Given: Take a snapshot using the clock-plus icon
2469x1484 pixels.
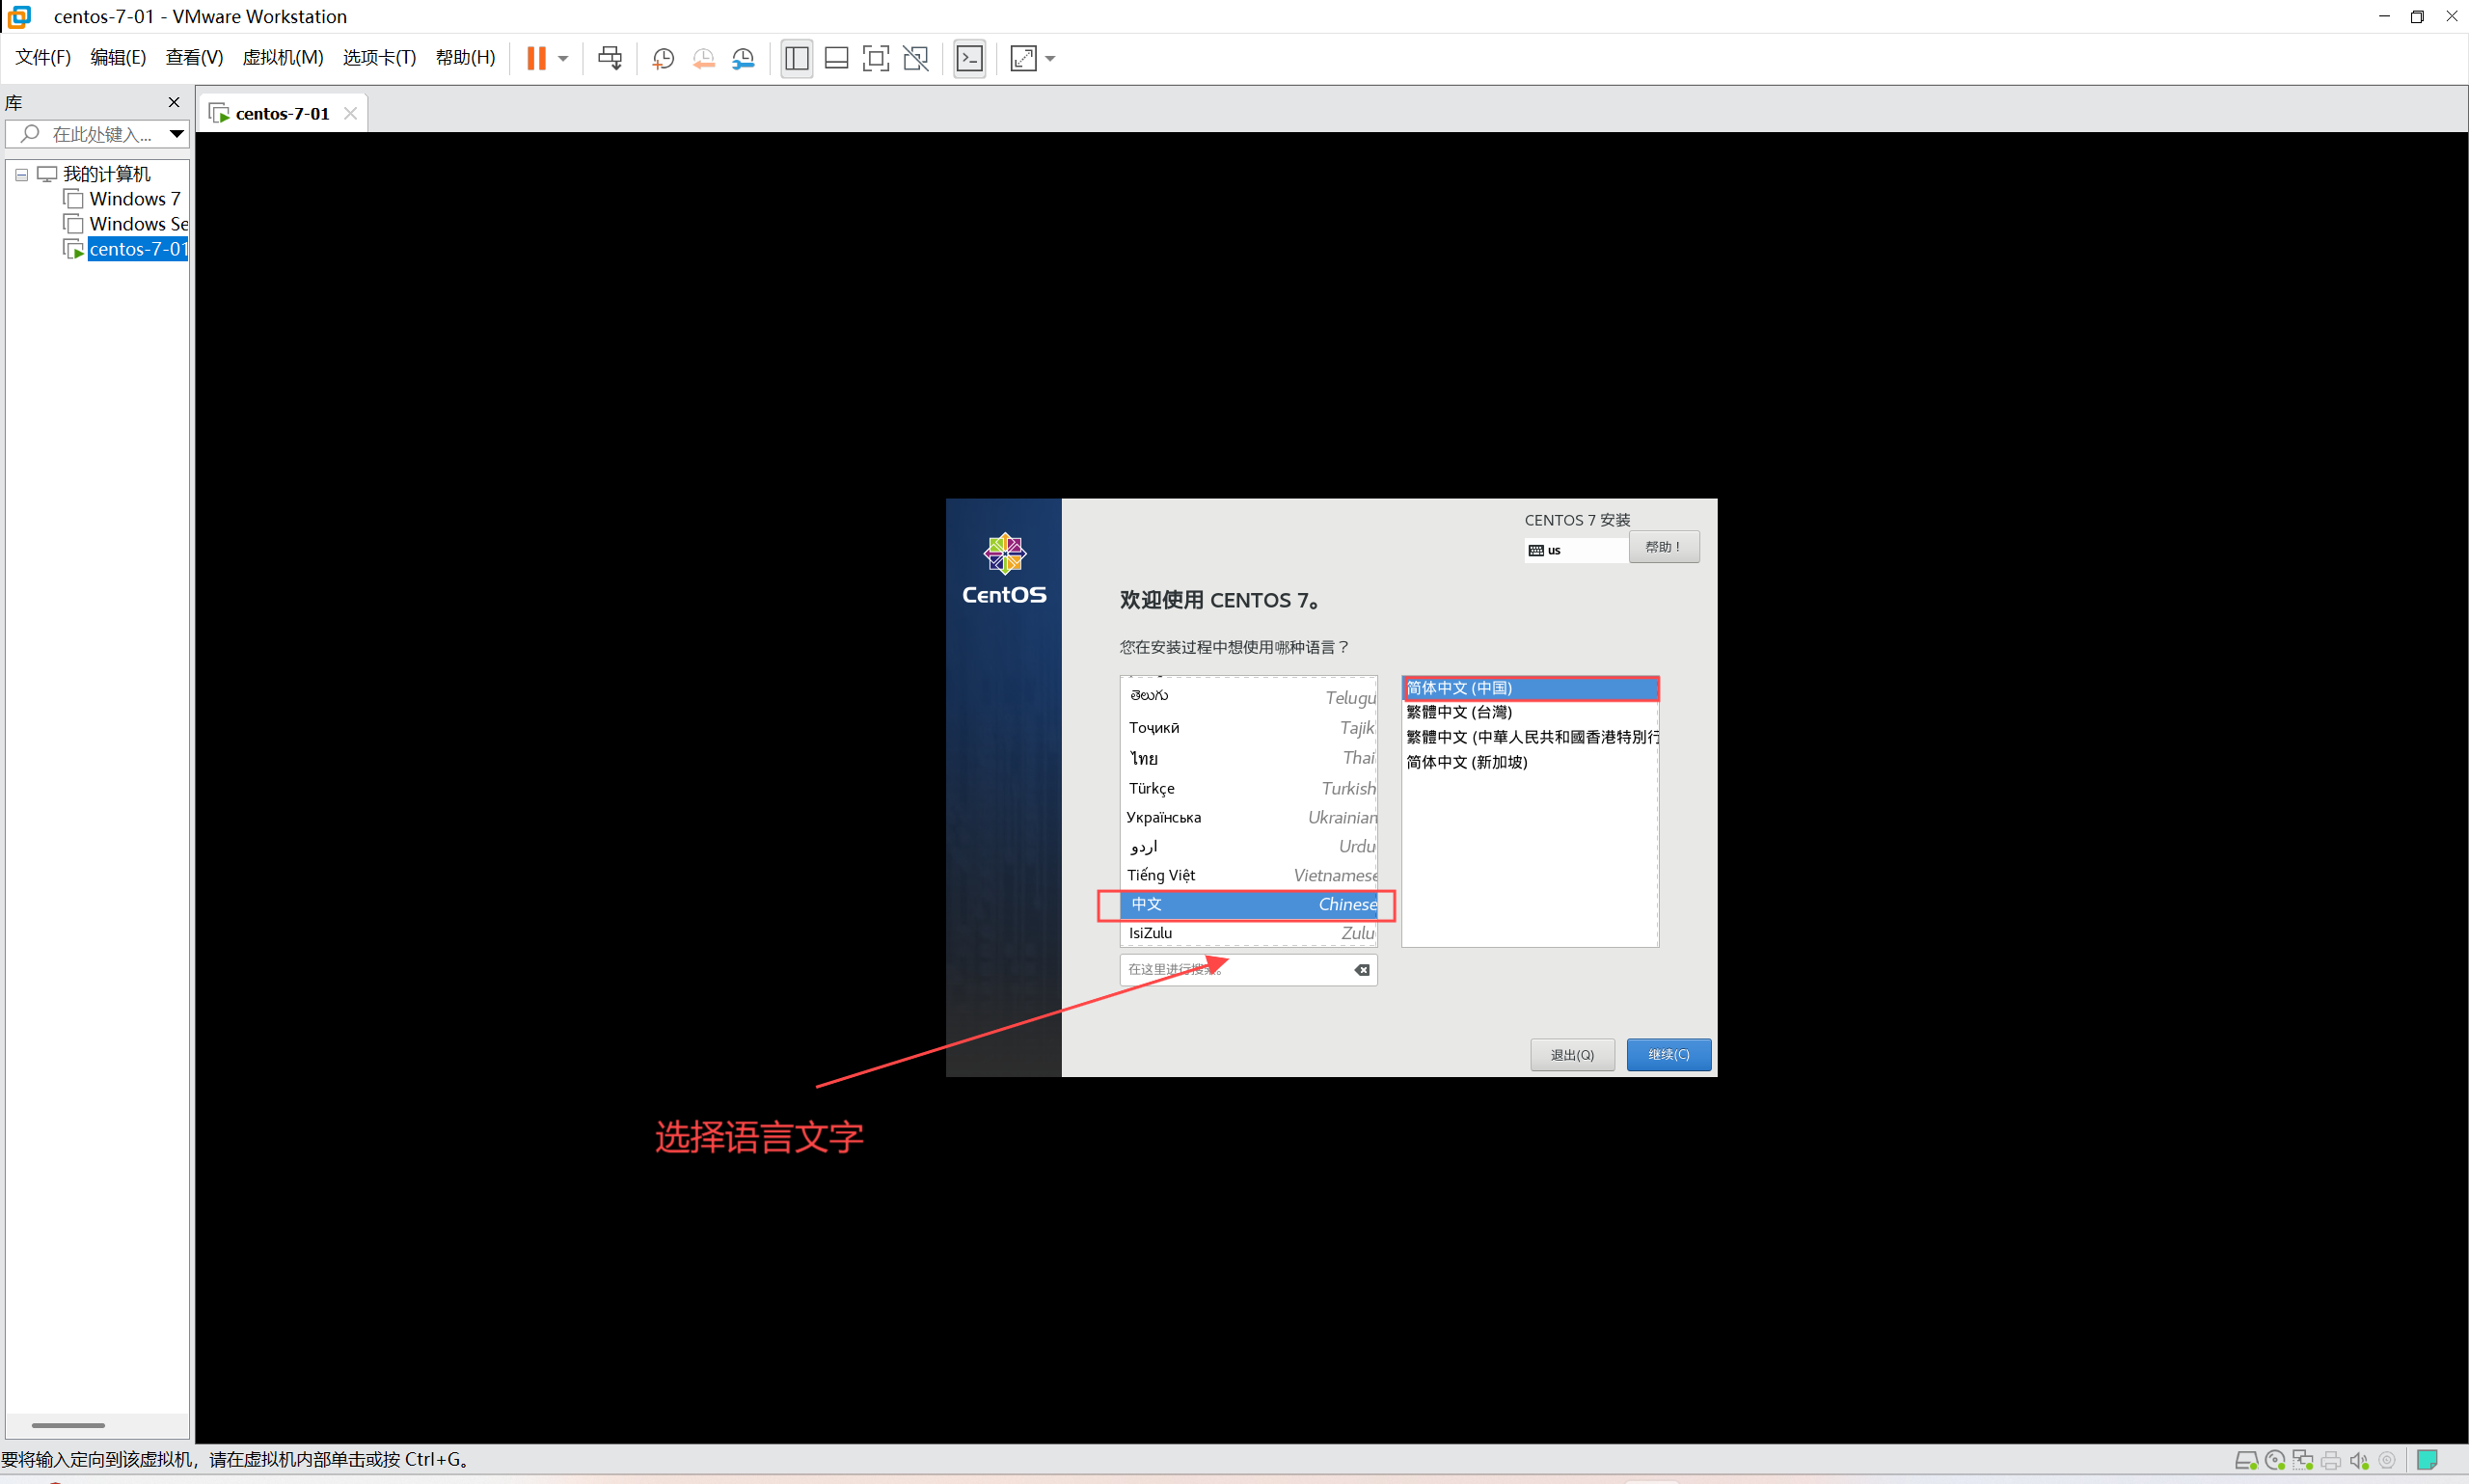Looking at the screenshot, I should (662, 58).
